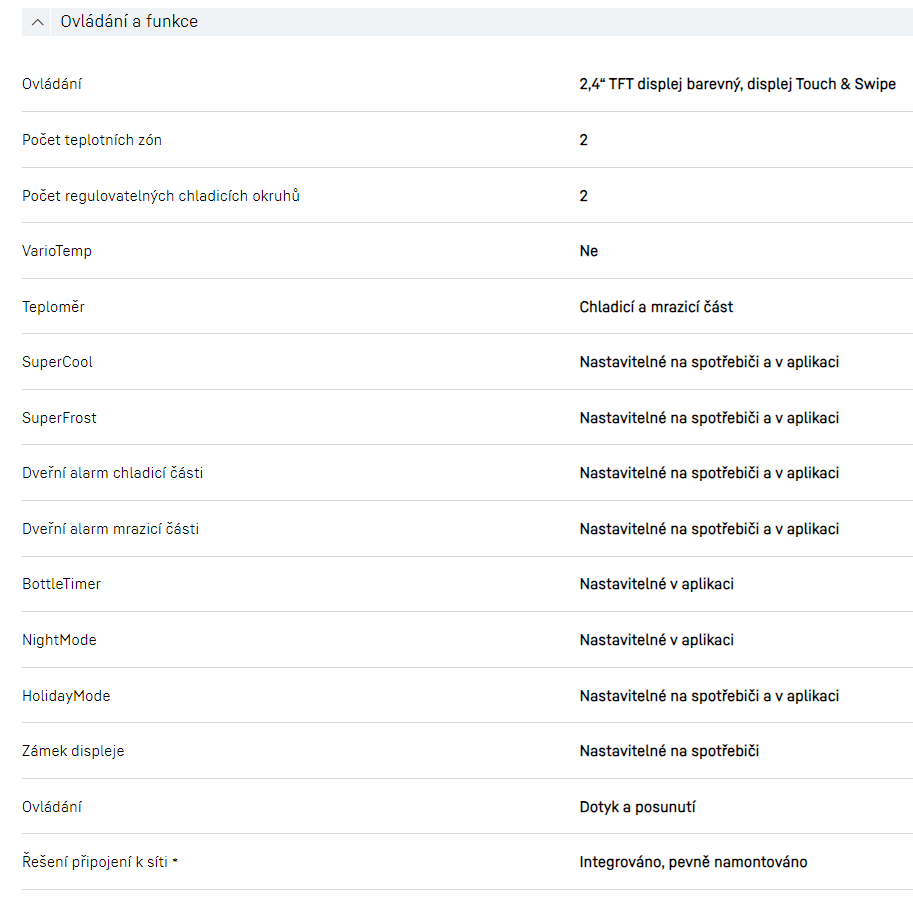The height and width of the screenshot is (901, 913).
Task: Click the Chladicí a mrazicí část value
Action: click(656, 307)
